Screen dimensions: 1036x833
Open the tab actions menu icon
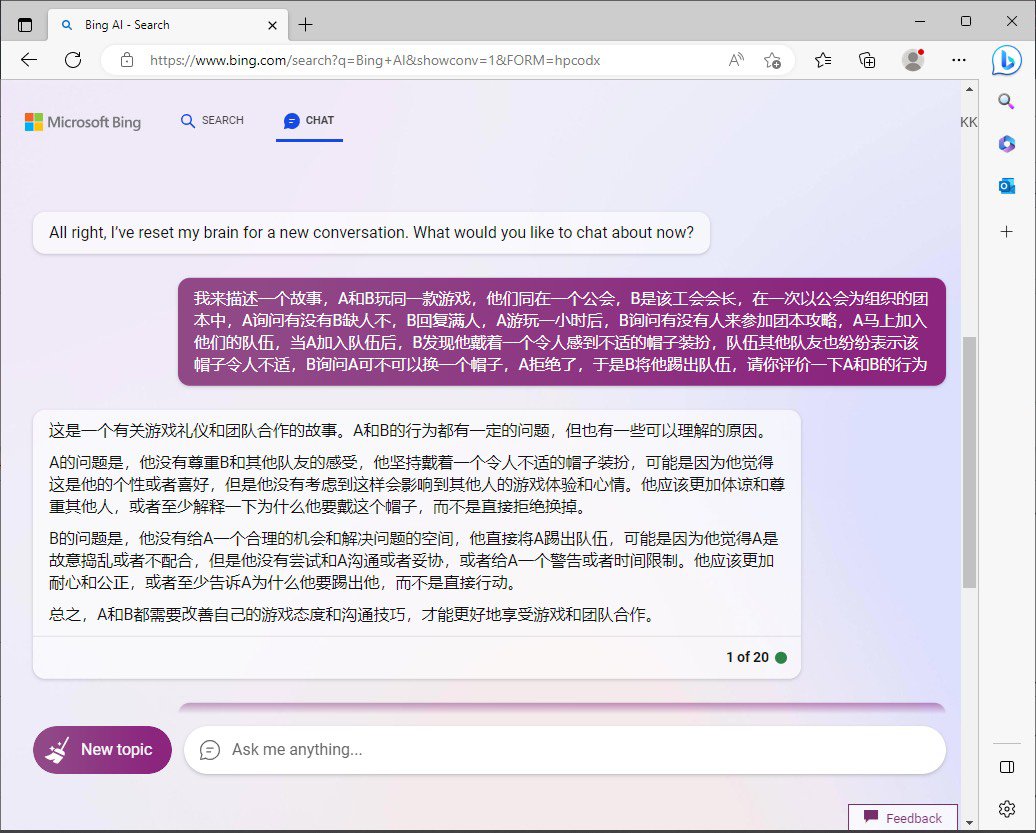coord(24,25)
